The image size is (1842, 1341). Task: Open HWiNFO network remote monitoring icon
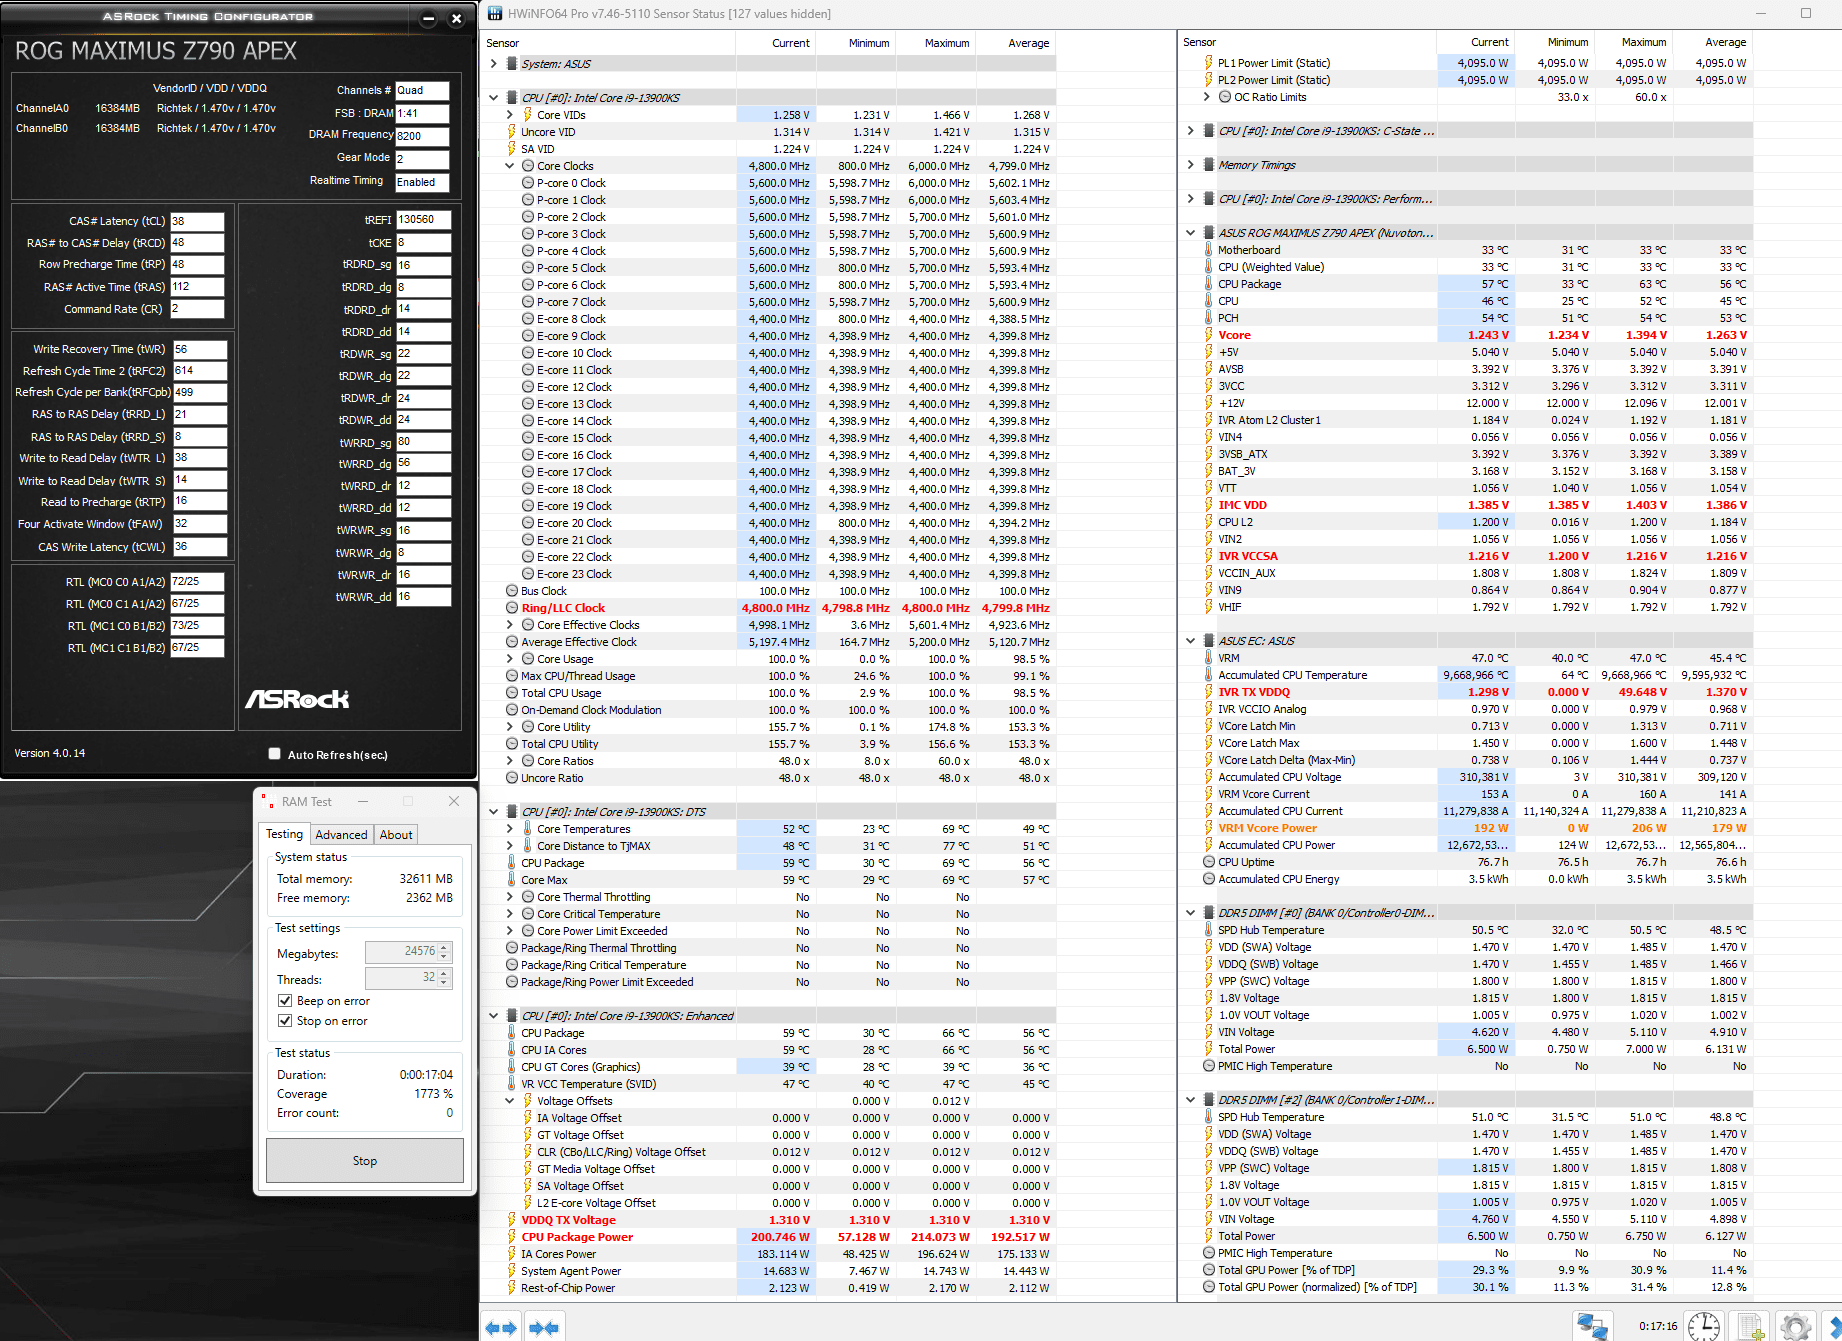[x=1593, y=1327]
